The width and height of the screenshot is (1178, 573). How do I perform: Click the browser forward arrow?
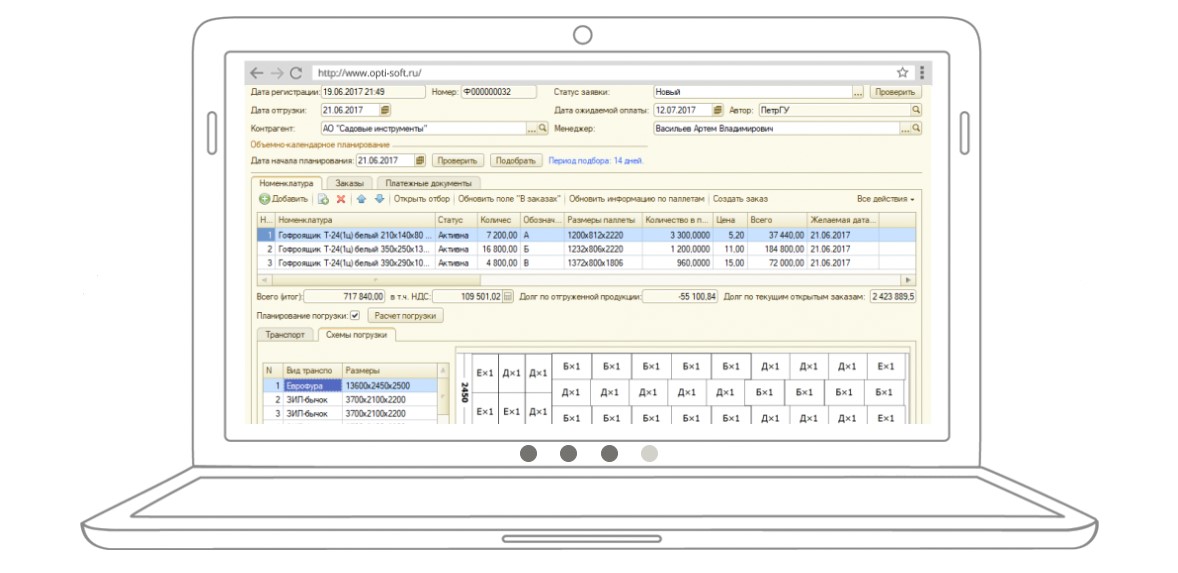pyautogui.click(x=276, y=73)
